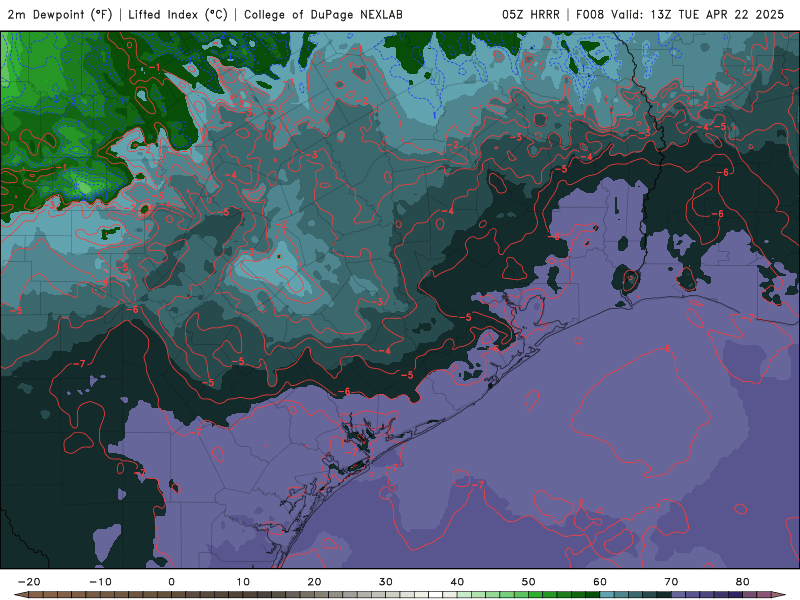The height and width of the screenshot is (600, 800).
Task: Click the 40 tick label on color scale
Action: click(457, 582)
